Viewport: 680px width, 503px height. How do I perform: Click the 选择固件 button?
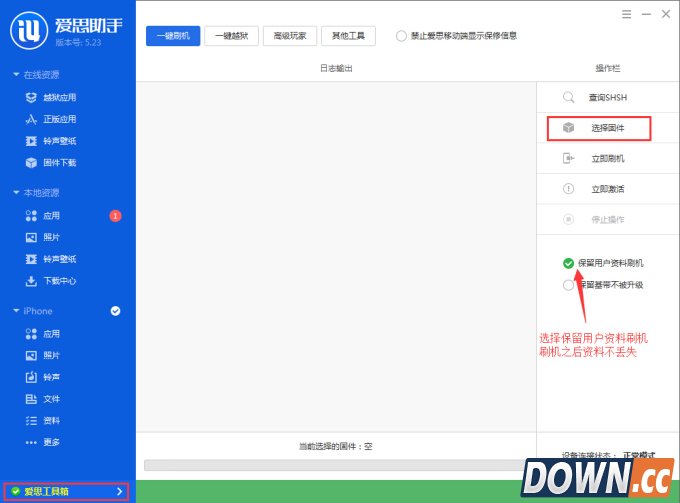[x=598, y=128]
